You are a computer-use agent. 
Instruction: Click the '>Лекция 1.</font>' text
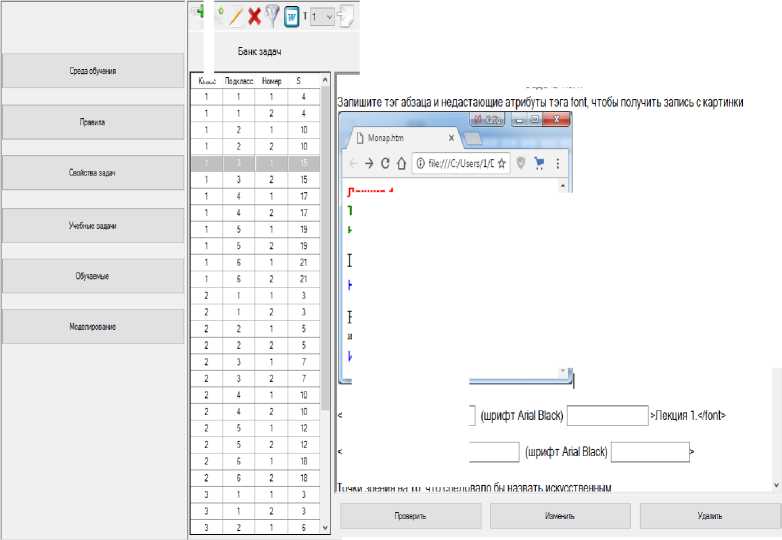click(688, 415)
